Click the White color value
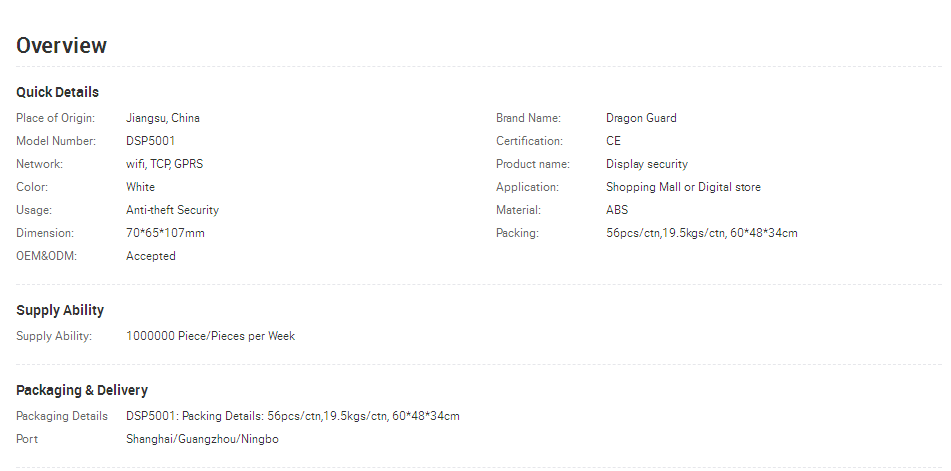 coord(140,187)
